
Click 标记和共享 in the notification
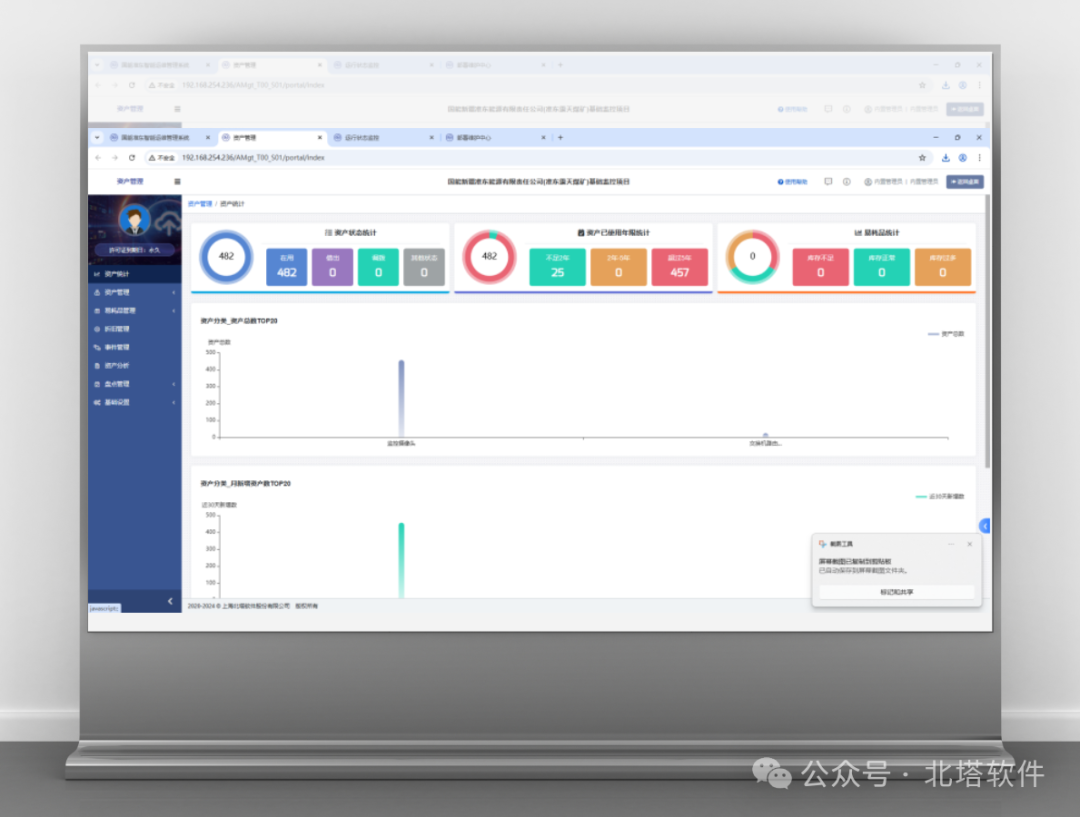[x=896, y=592]
